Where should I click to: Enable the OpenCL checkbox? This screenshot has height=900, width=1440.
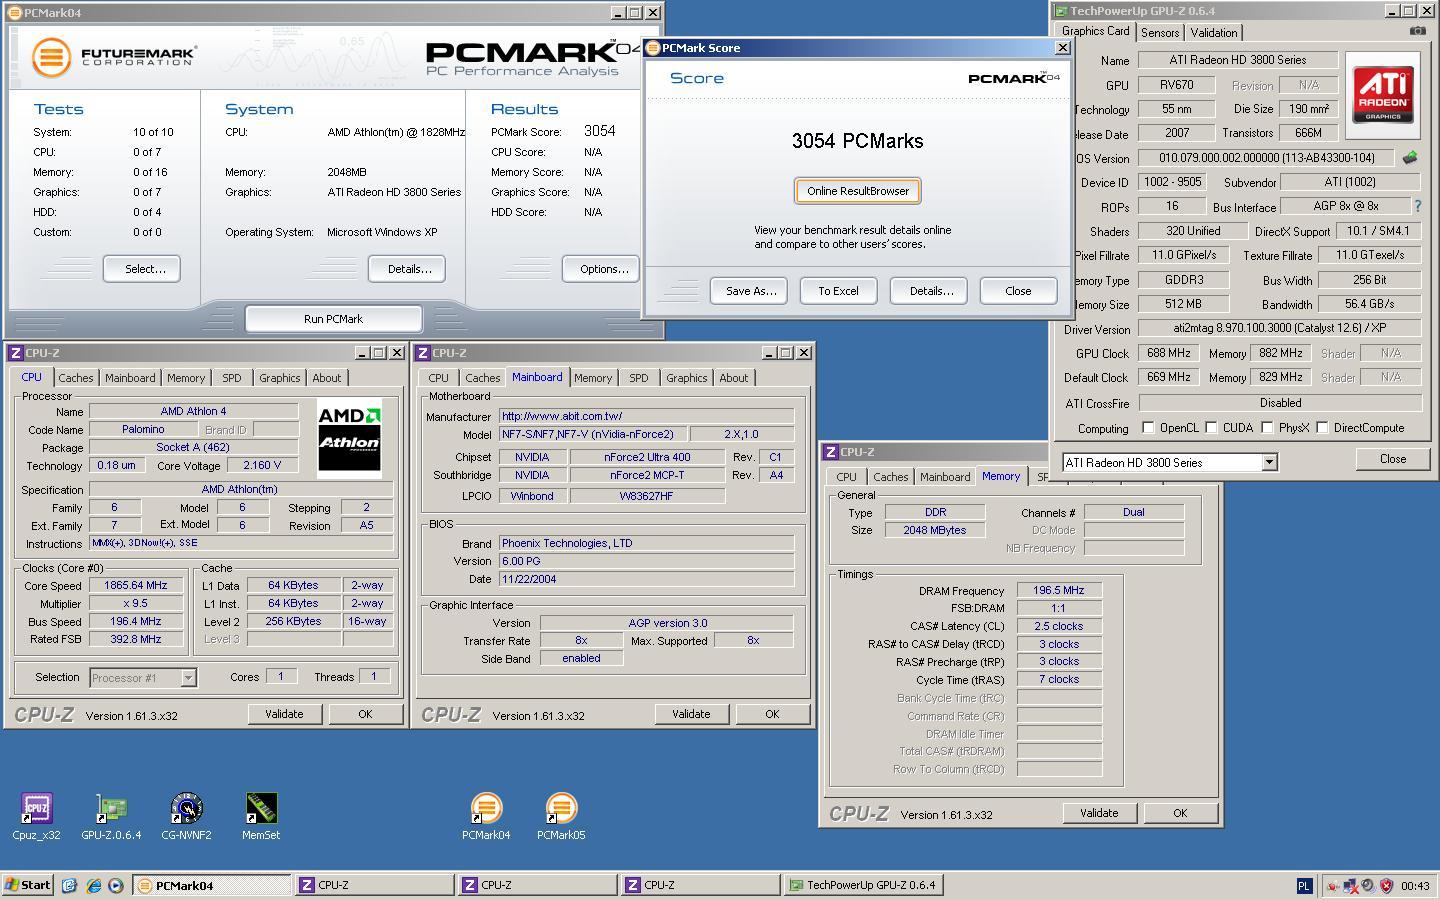1148,428
